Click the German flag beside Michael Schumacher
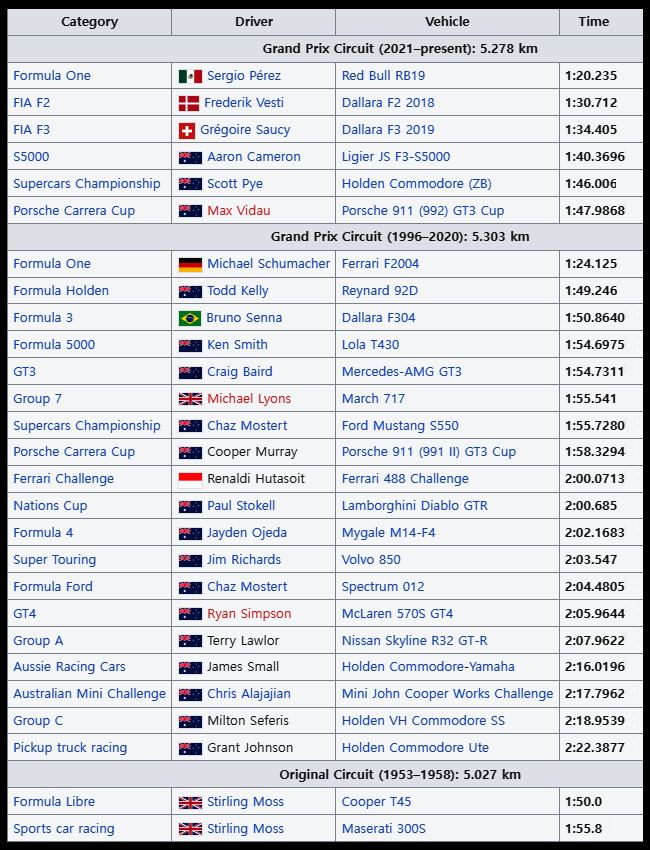The height and width of the screenshot is (850, 650). point(190,265)
